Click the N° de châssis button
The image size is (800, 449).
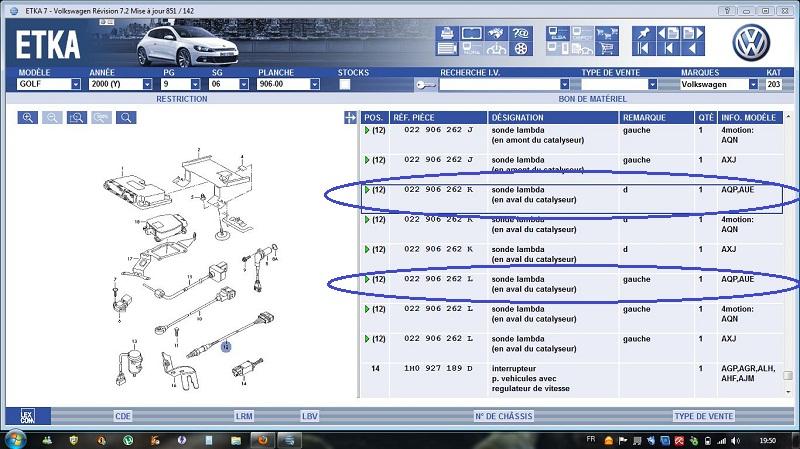(504, 416)
